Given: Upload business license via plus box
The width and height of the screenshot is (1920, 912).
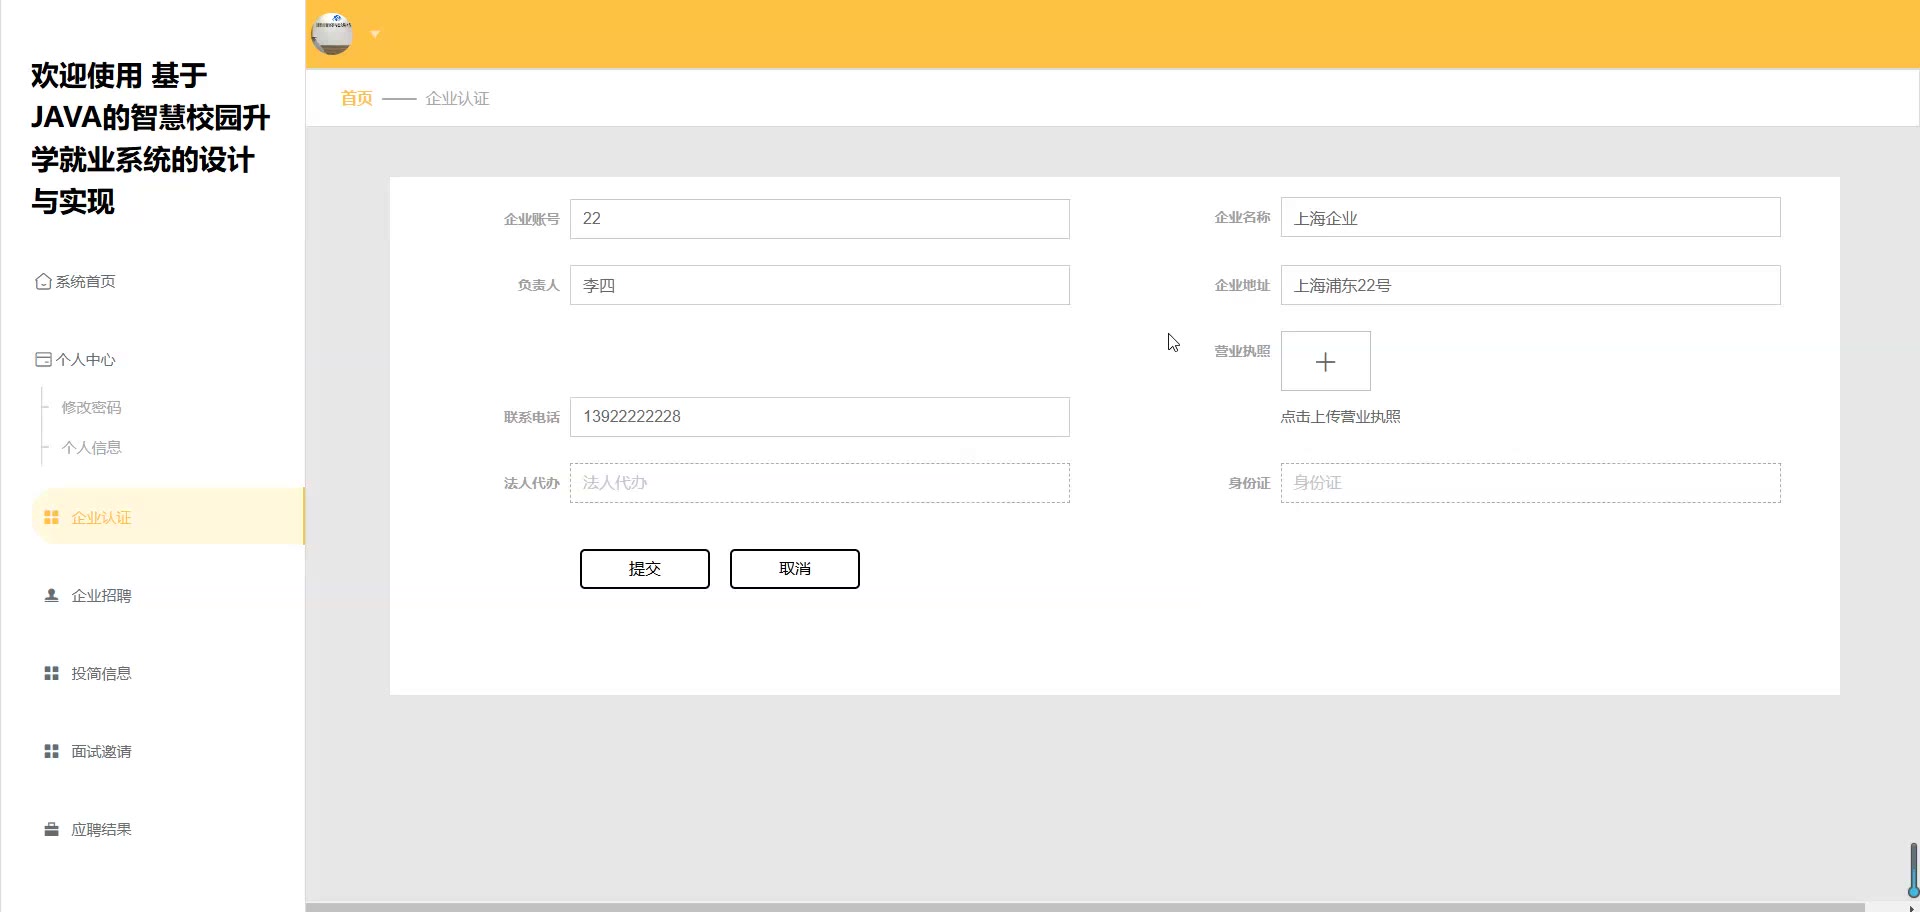Looking at the screenshot, I should [1325, 362].
